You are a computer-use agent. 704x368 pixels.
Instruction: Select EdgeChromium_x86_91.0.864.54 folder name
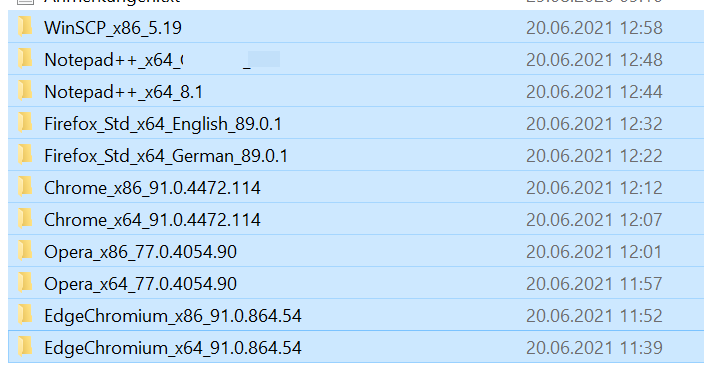point(173,316)
